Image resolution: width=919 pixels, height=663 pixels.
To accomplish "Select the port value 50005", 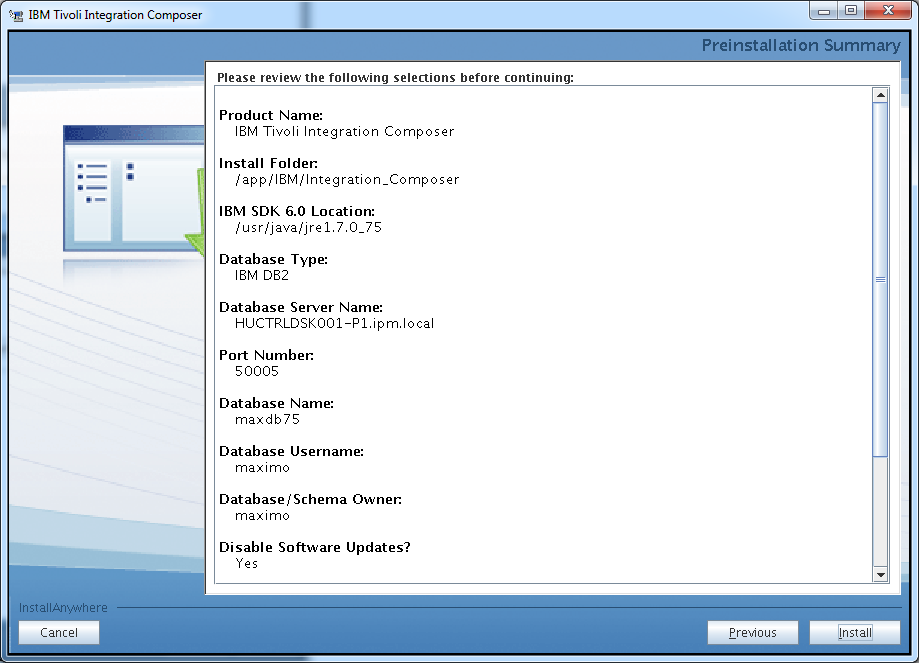I will 257,372.
